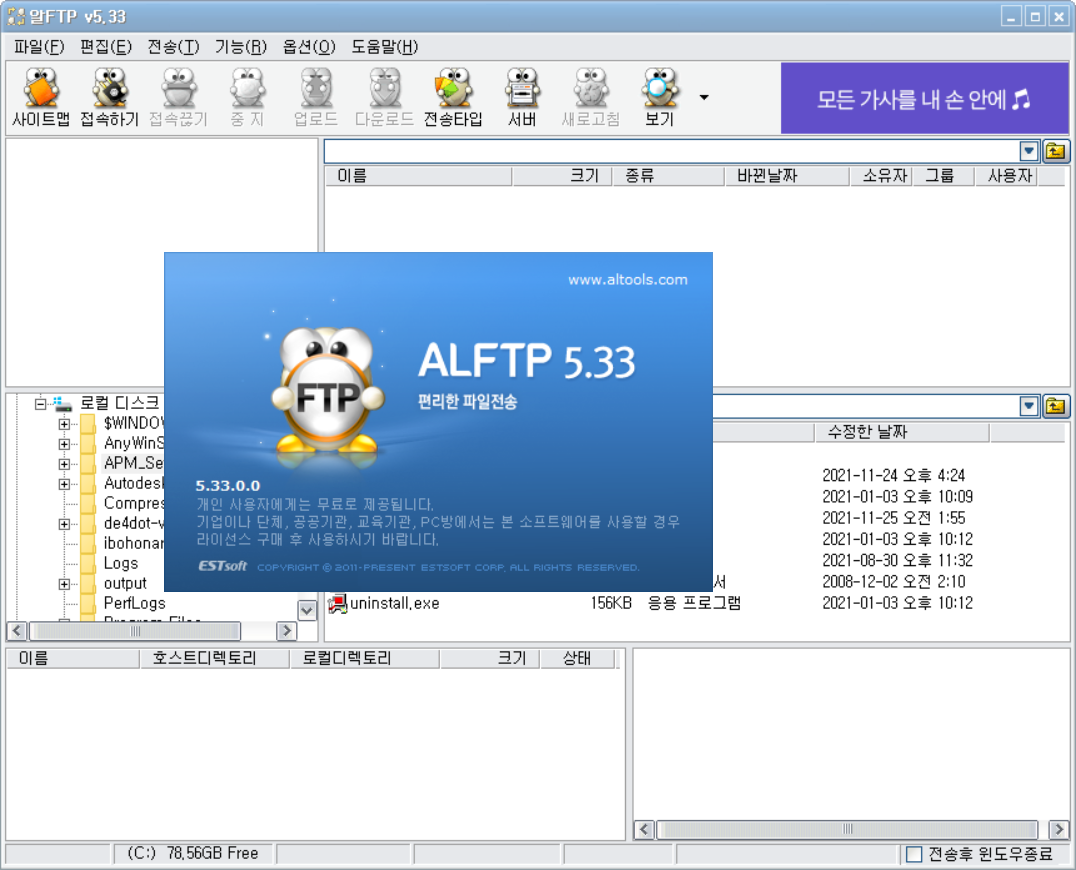Click the local parent folder icon
Viewport: 1076px width, 870px height.
[1055, 407]
